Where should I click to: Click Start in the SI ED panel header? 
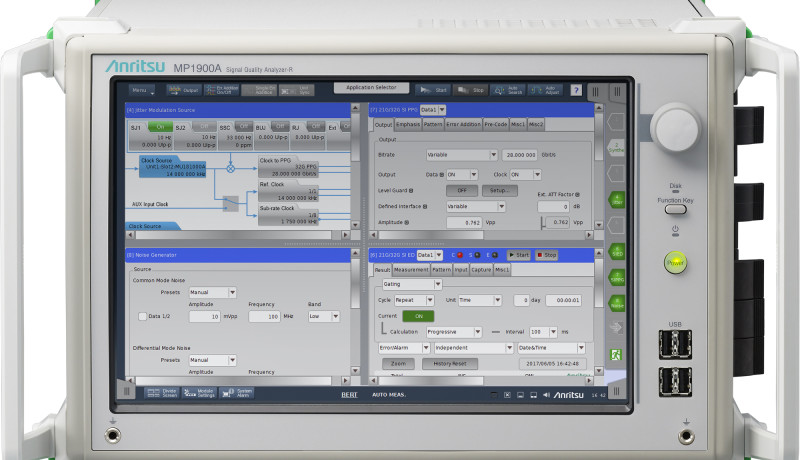click(518, 255)
